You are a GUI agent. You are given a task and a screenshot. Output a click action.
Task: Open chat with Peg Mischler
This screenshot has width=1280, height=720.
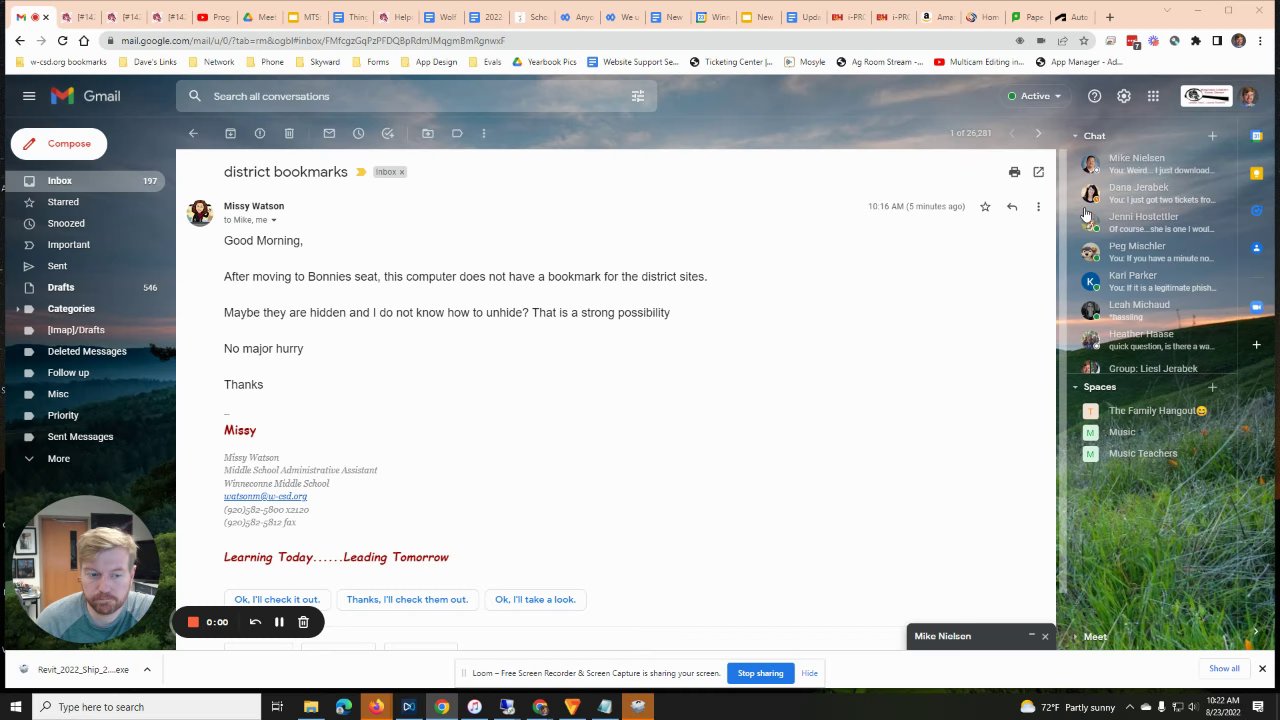1150,252
